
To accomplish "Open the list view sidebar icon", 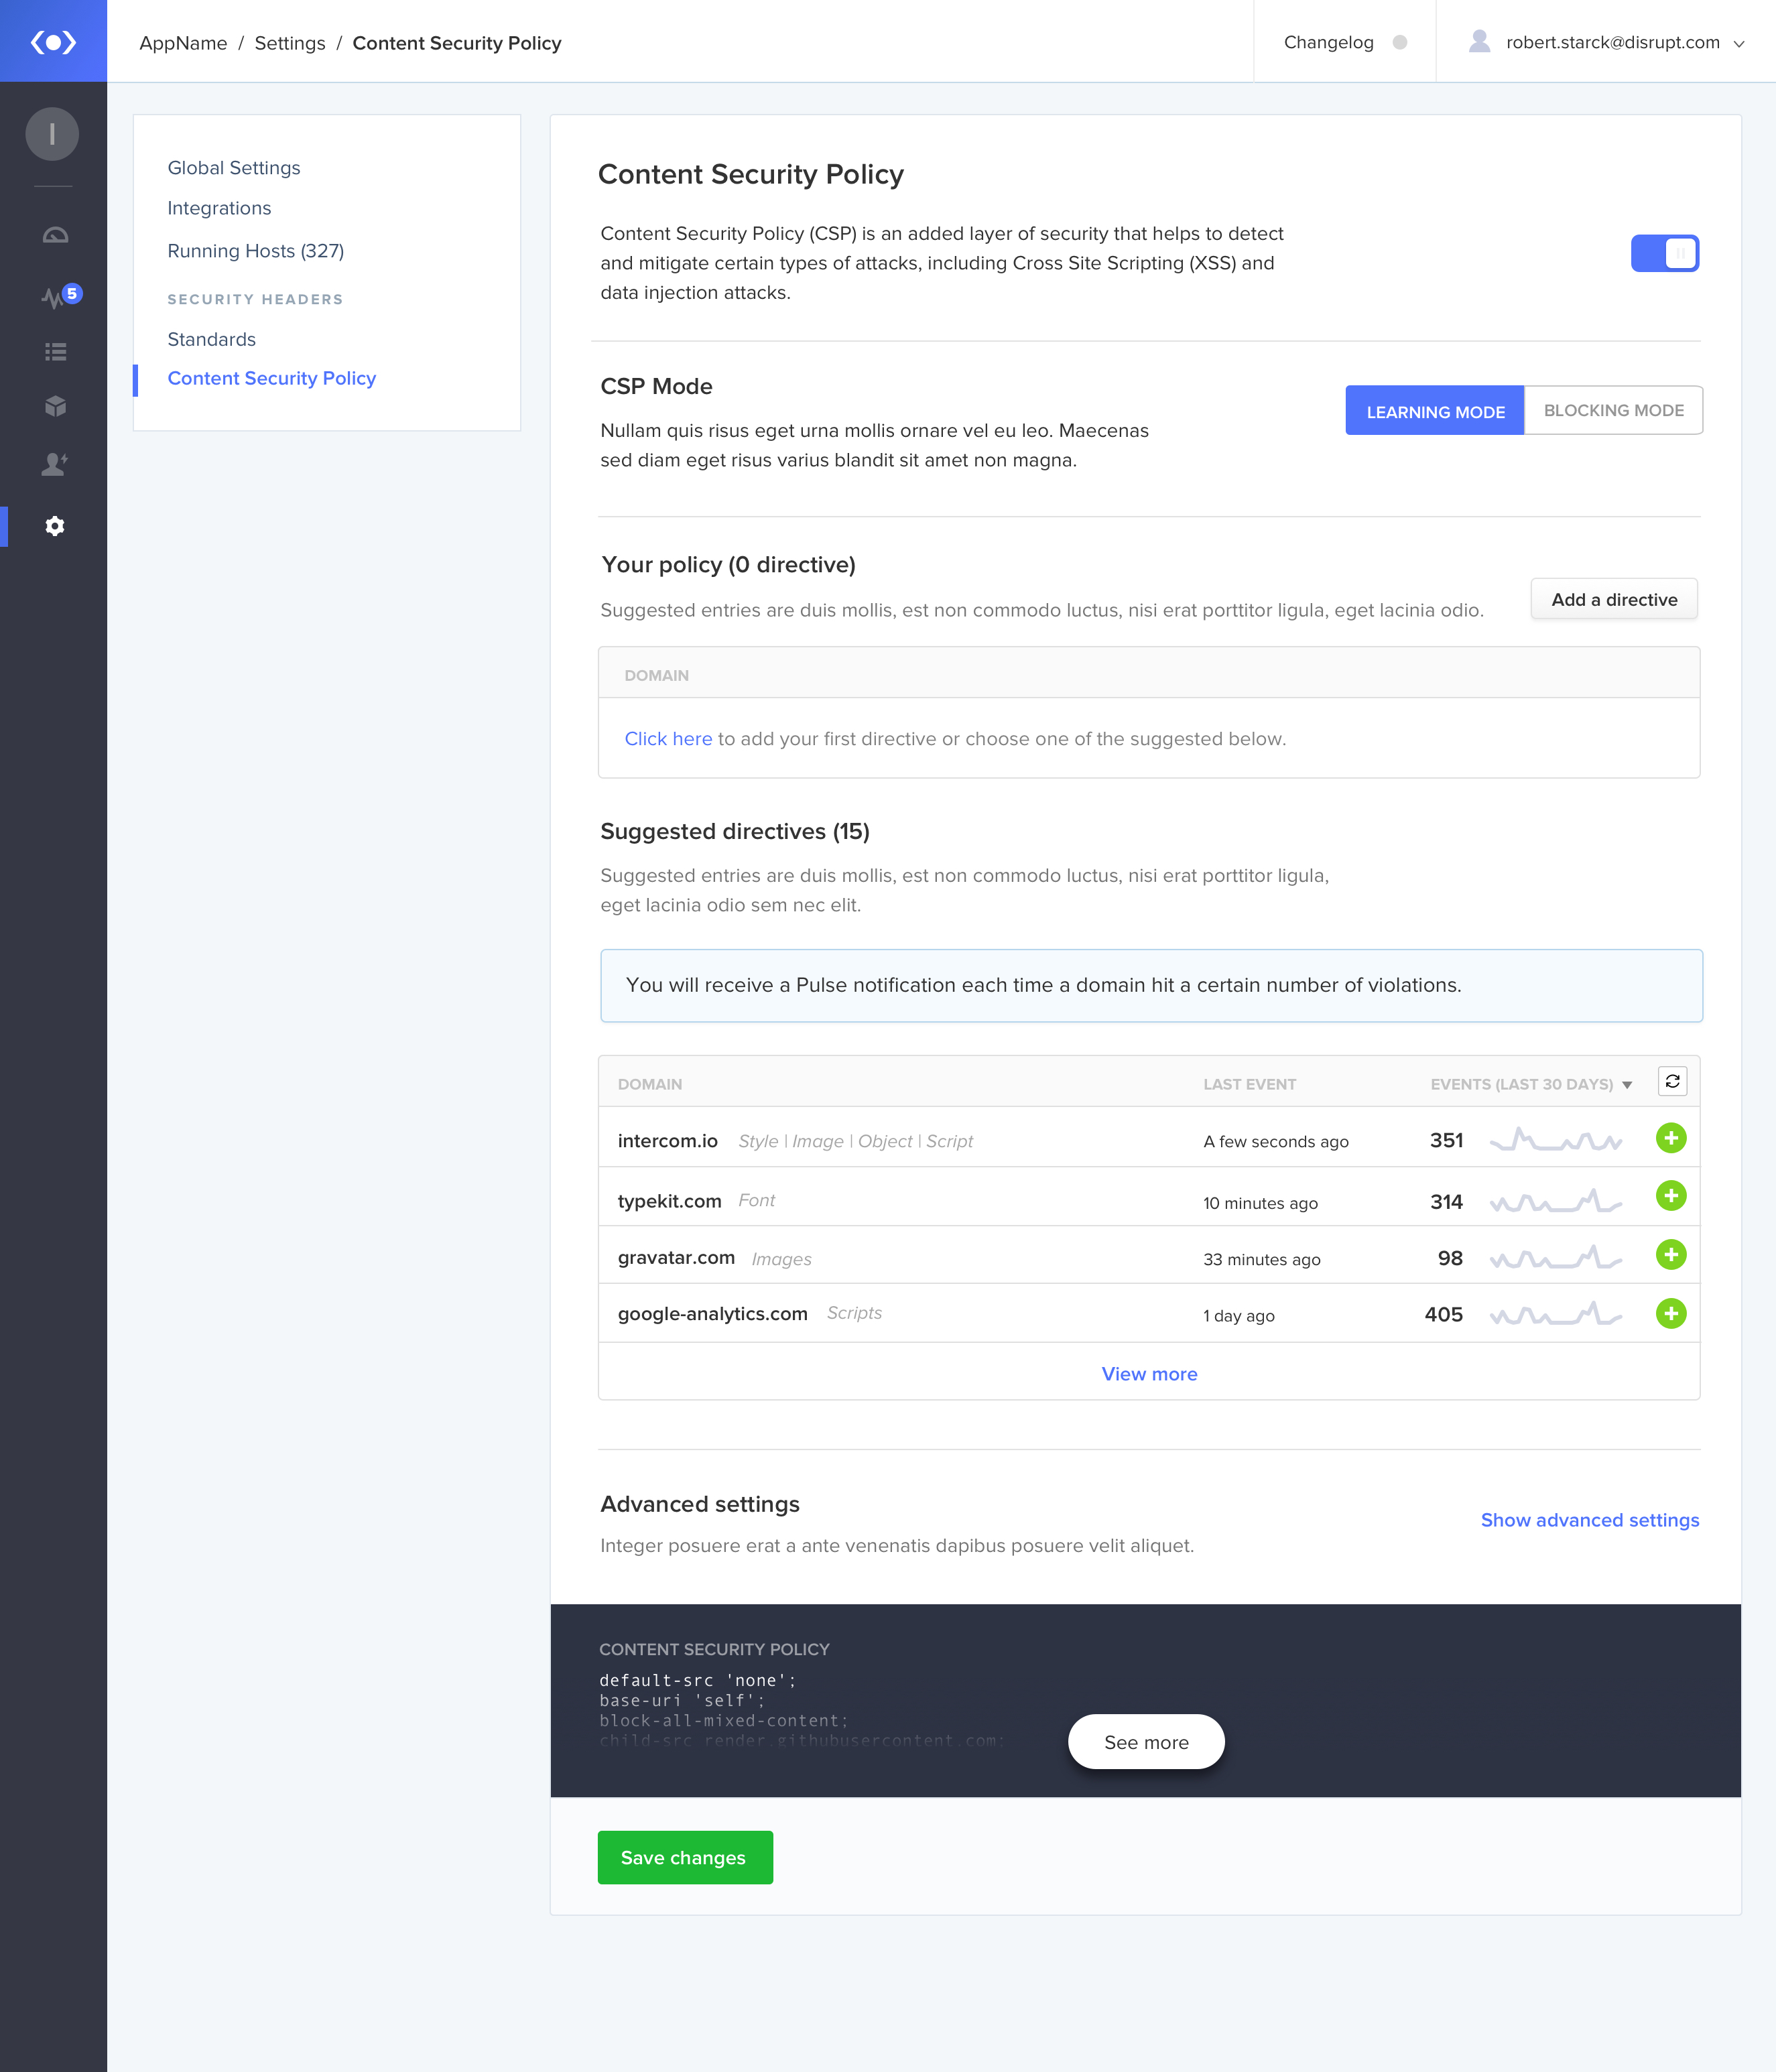I will tap(55, 351).
